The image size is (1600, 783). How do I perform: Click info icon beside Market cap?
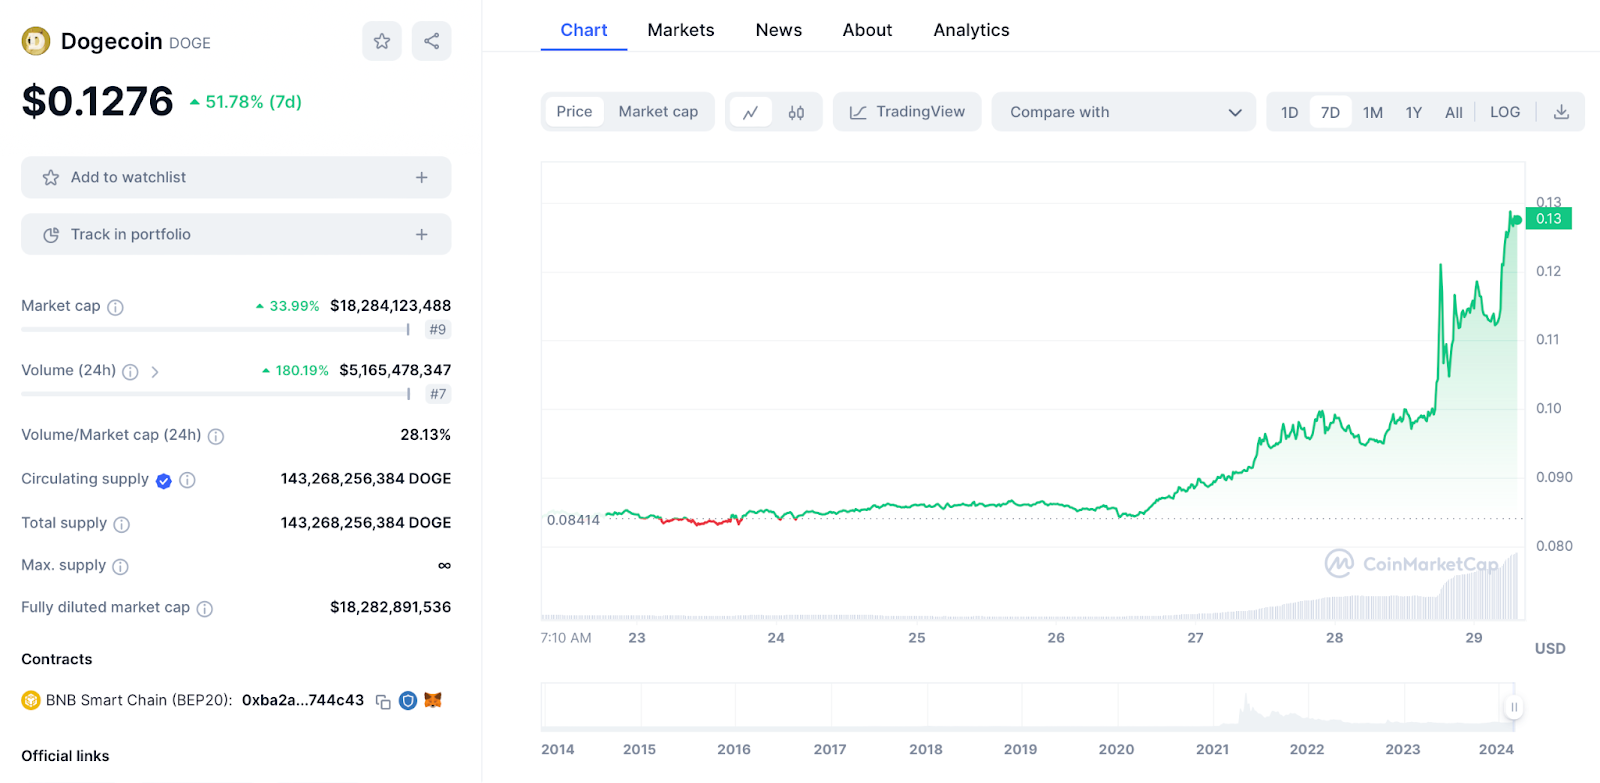tap(116, 307)
